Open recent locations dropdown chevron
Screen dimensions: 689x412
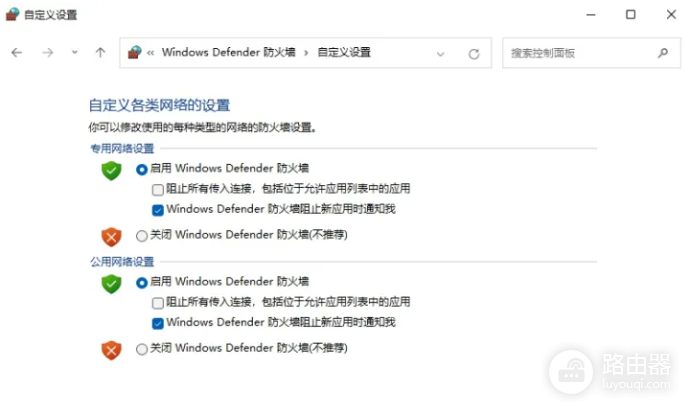coord(75,52)
